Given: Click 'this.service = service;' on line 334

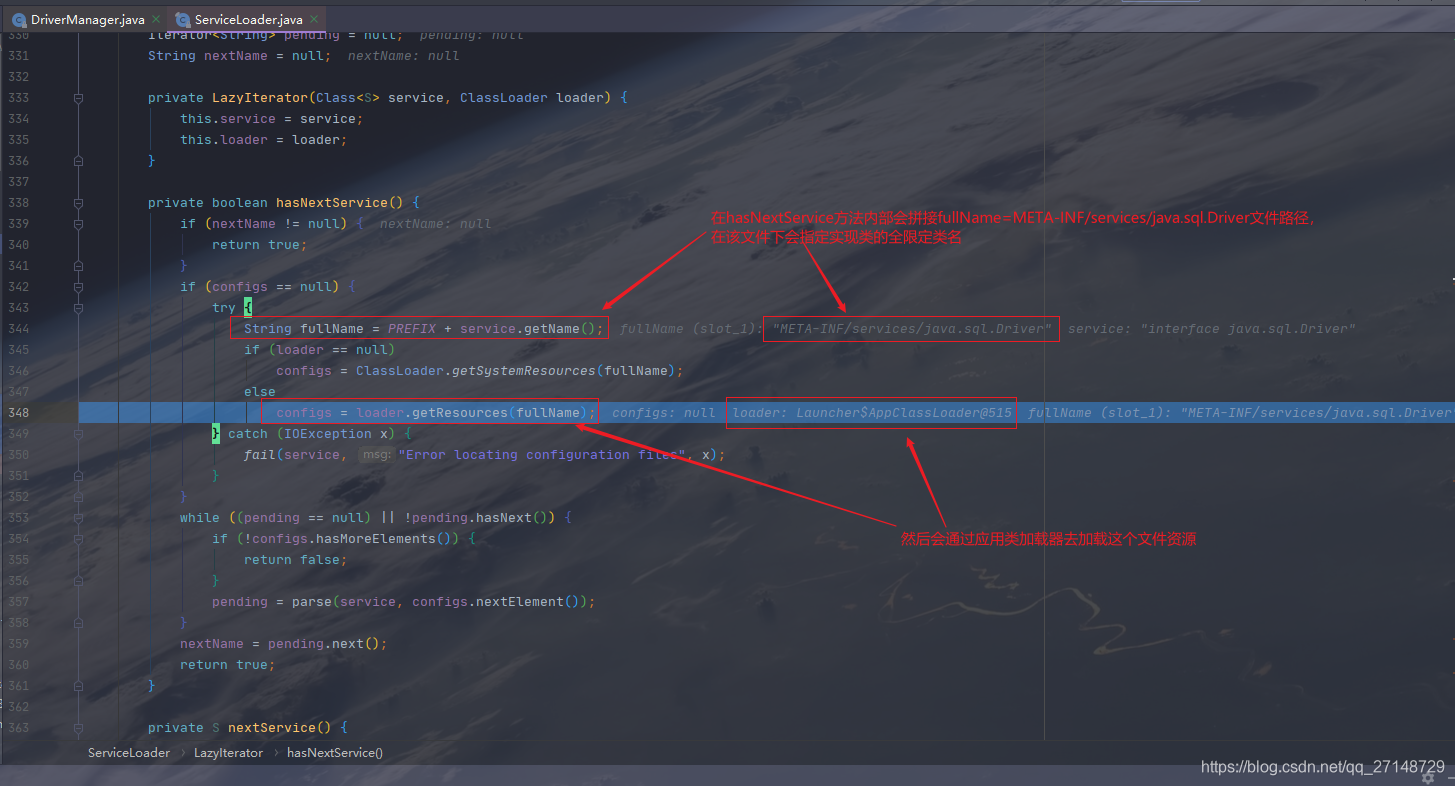Looking at the screenshot, I should coord(271,119).
